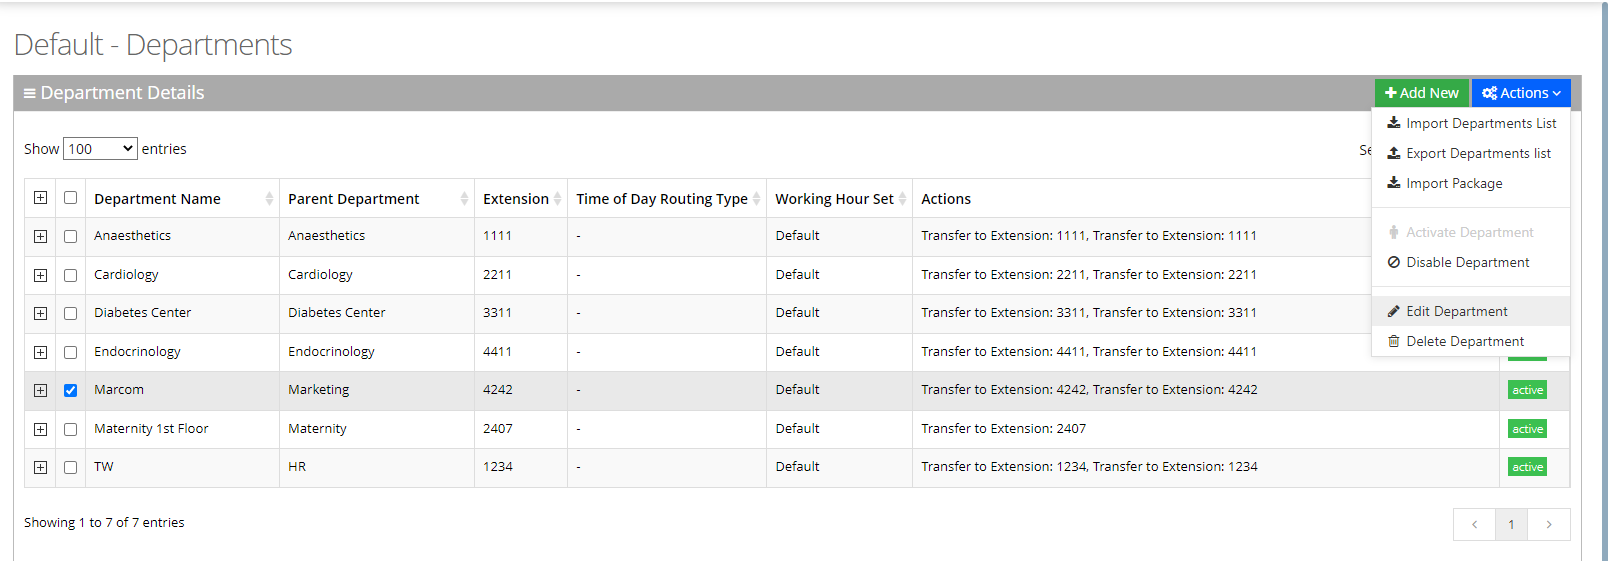
Task: Open the show entries count dropdown
Action: [x=100, y=149]
